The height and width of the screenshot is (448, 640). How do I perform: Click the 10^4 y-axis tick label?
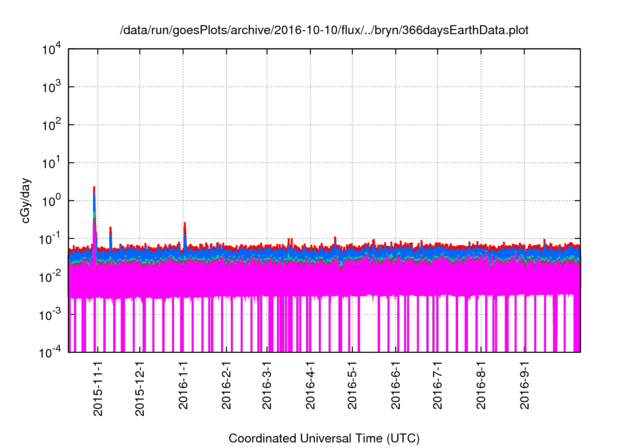click(53, 49)
